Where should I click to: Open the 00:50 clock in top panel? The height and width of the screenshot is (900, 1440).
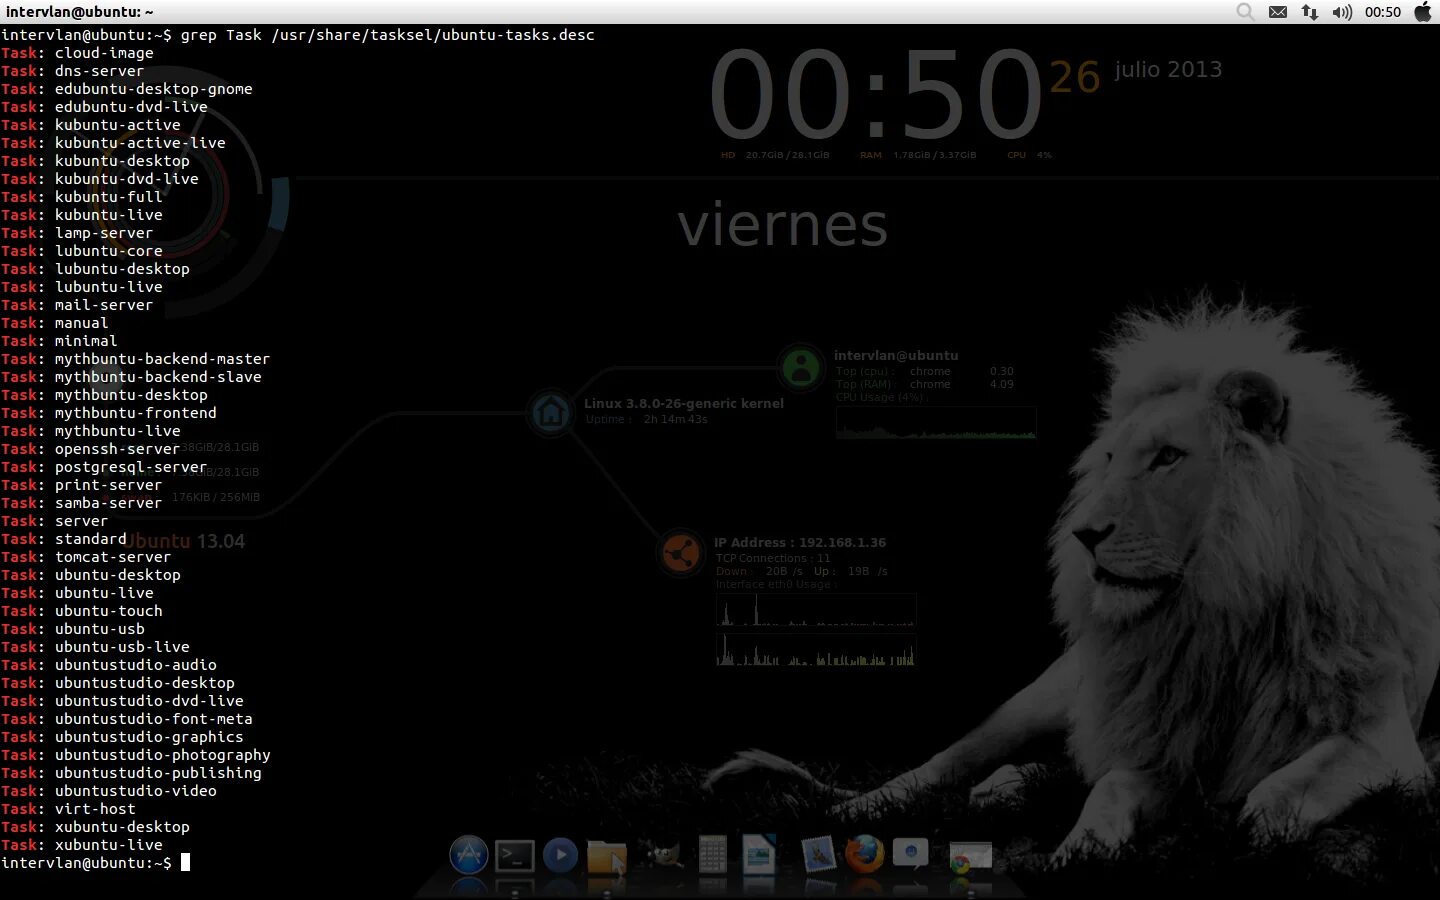tap(1382, 12)
